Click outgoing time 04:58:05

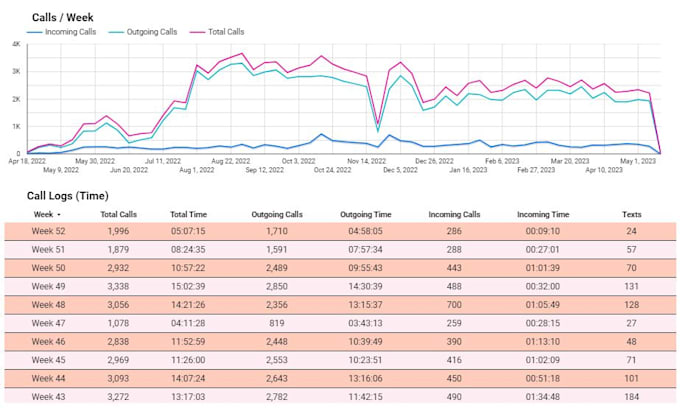[366, 231]
